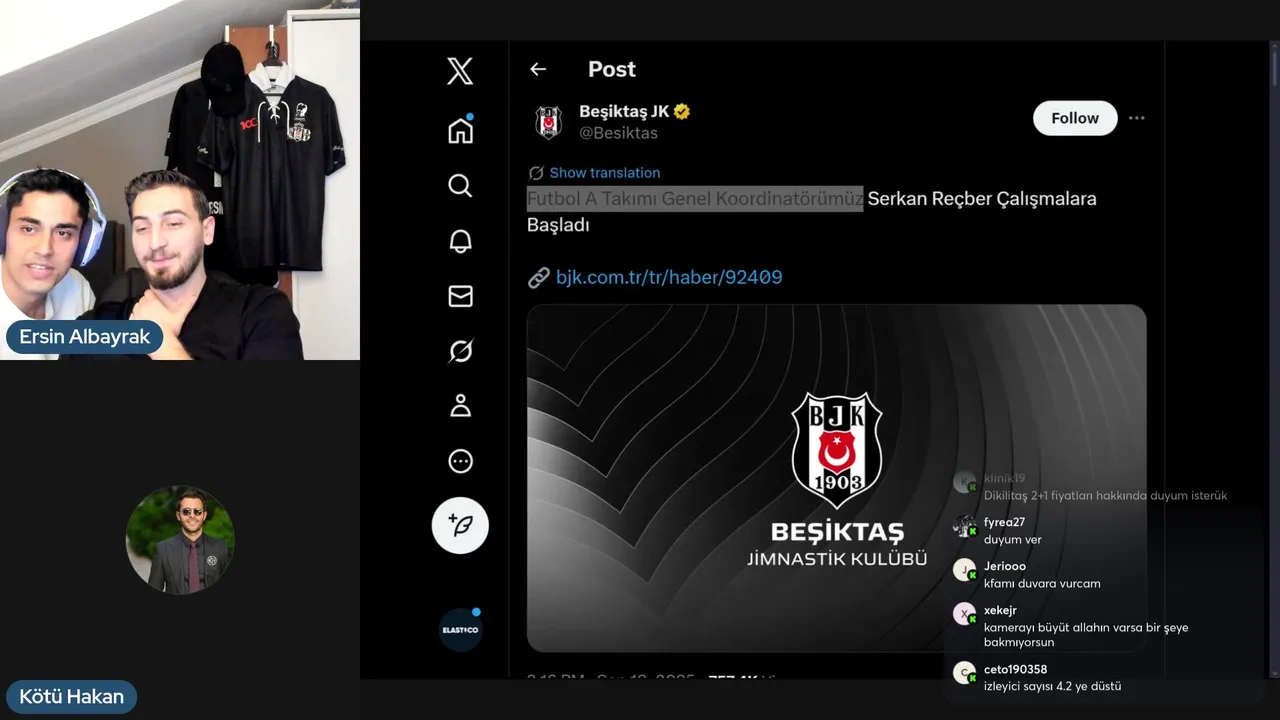
Task: Click the Post page heading
Action: coord(611,69)
